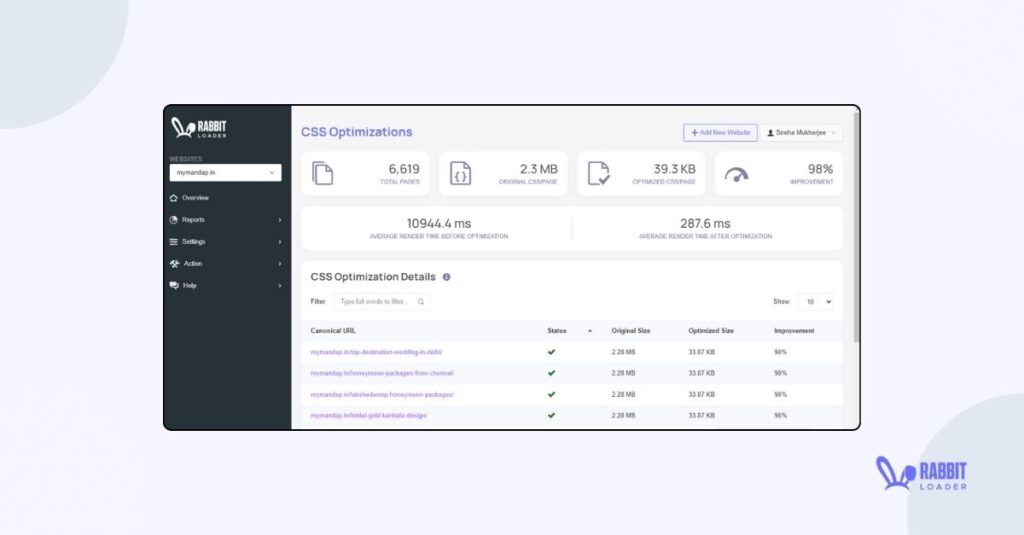This screenshot has height=535, width=1024.
Task: Click the CSS Optimizations page heading
Action: (357, 132)
